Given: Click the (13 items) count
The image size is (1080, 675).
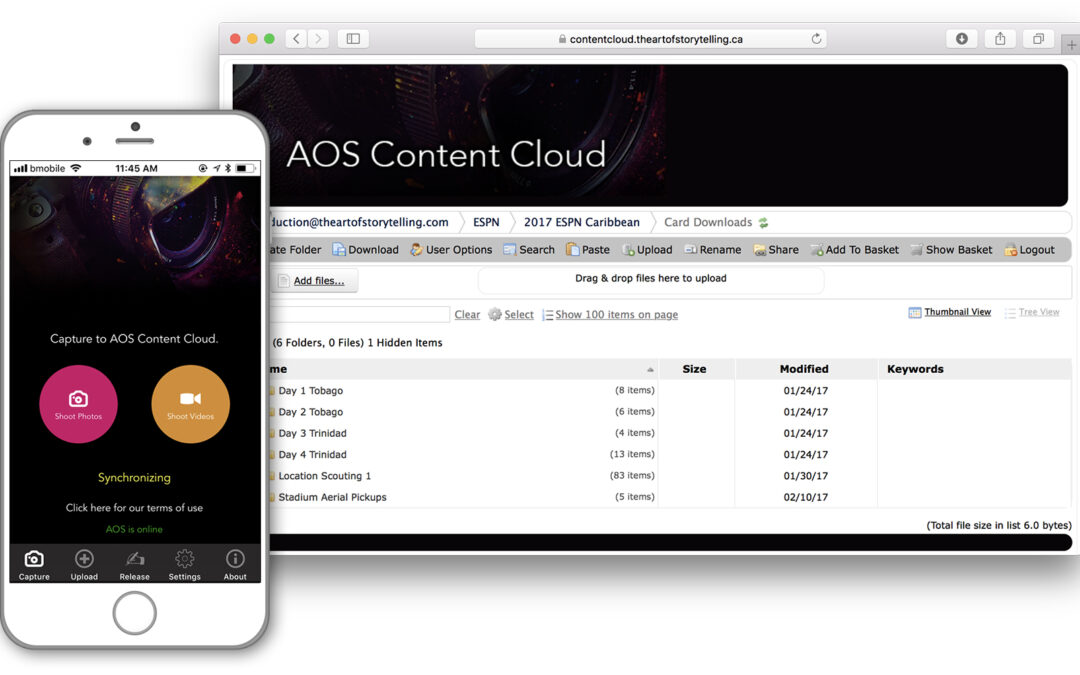Looking at the screenshot, I should [632, 454].
